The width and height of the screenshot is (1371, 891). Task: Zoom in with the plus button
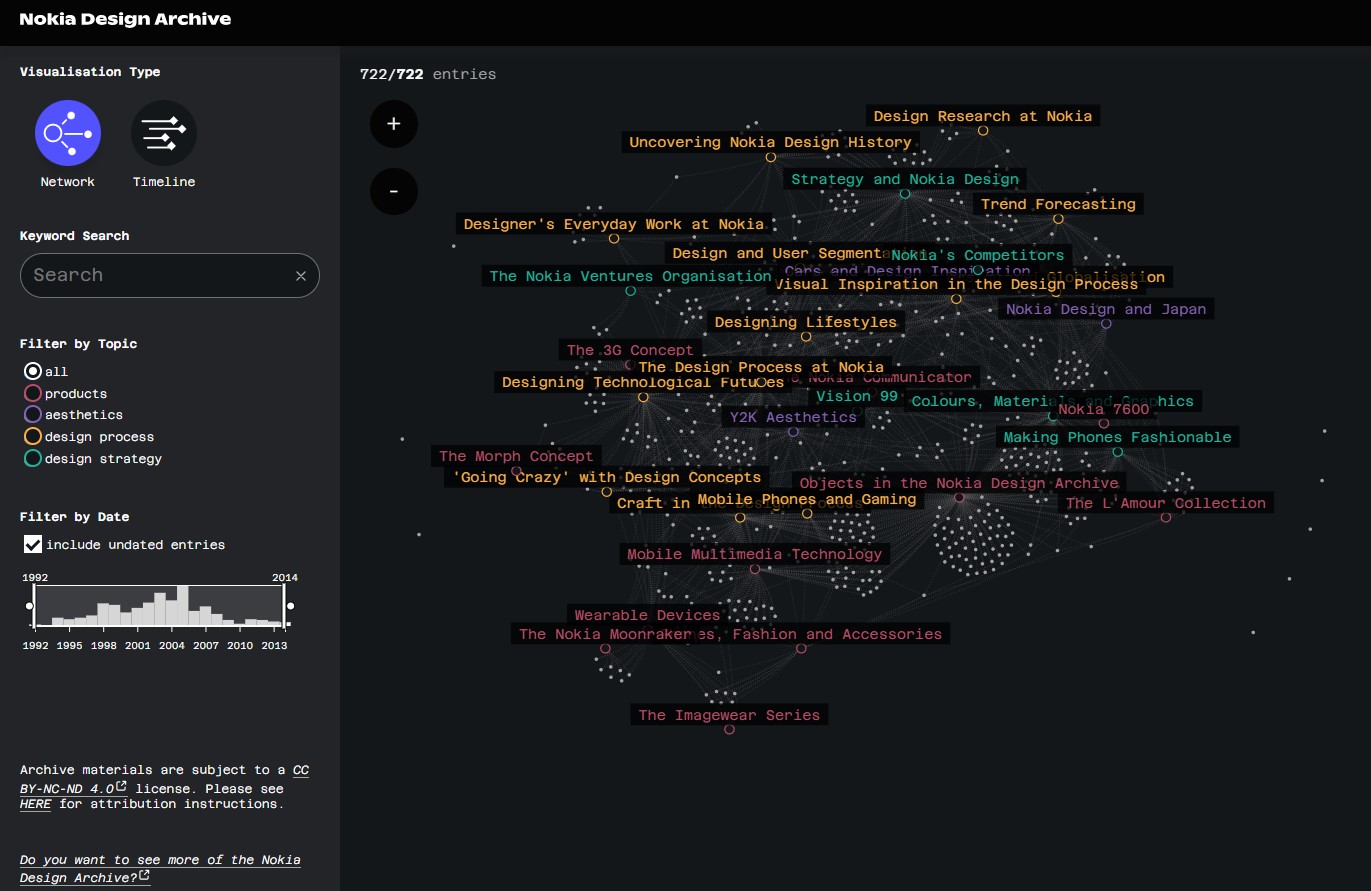[394, 124]
